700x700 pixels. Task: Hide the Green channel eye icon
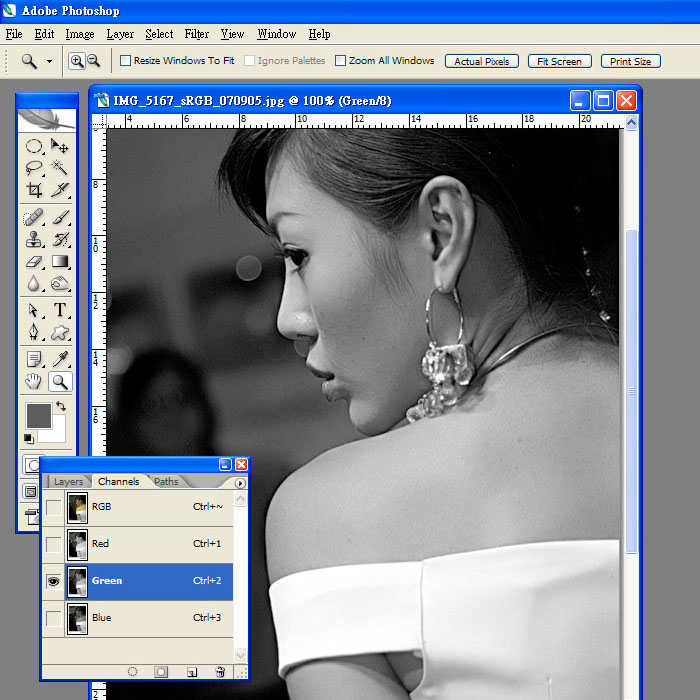click(53, 581)
